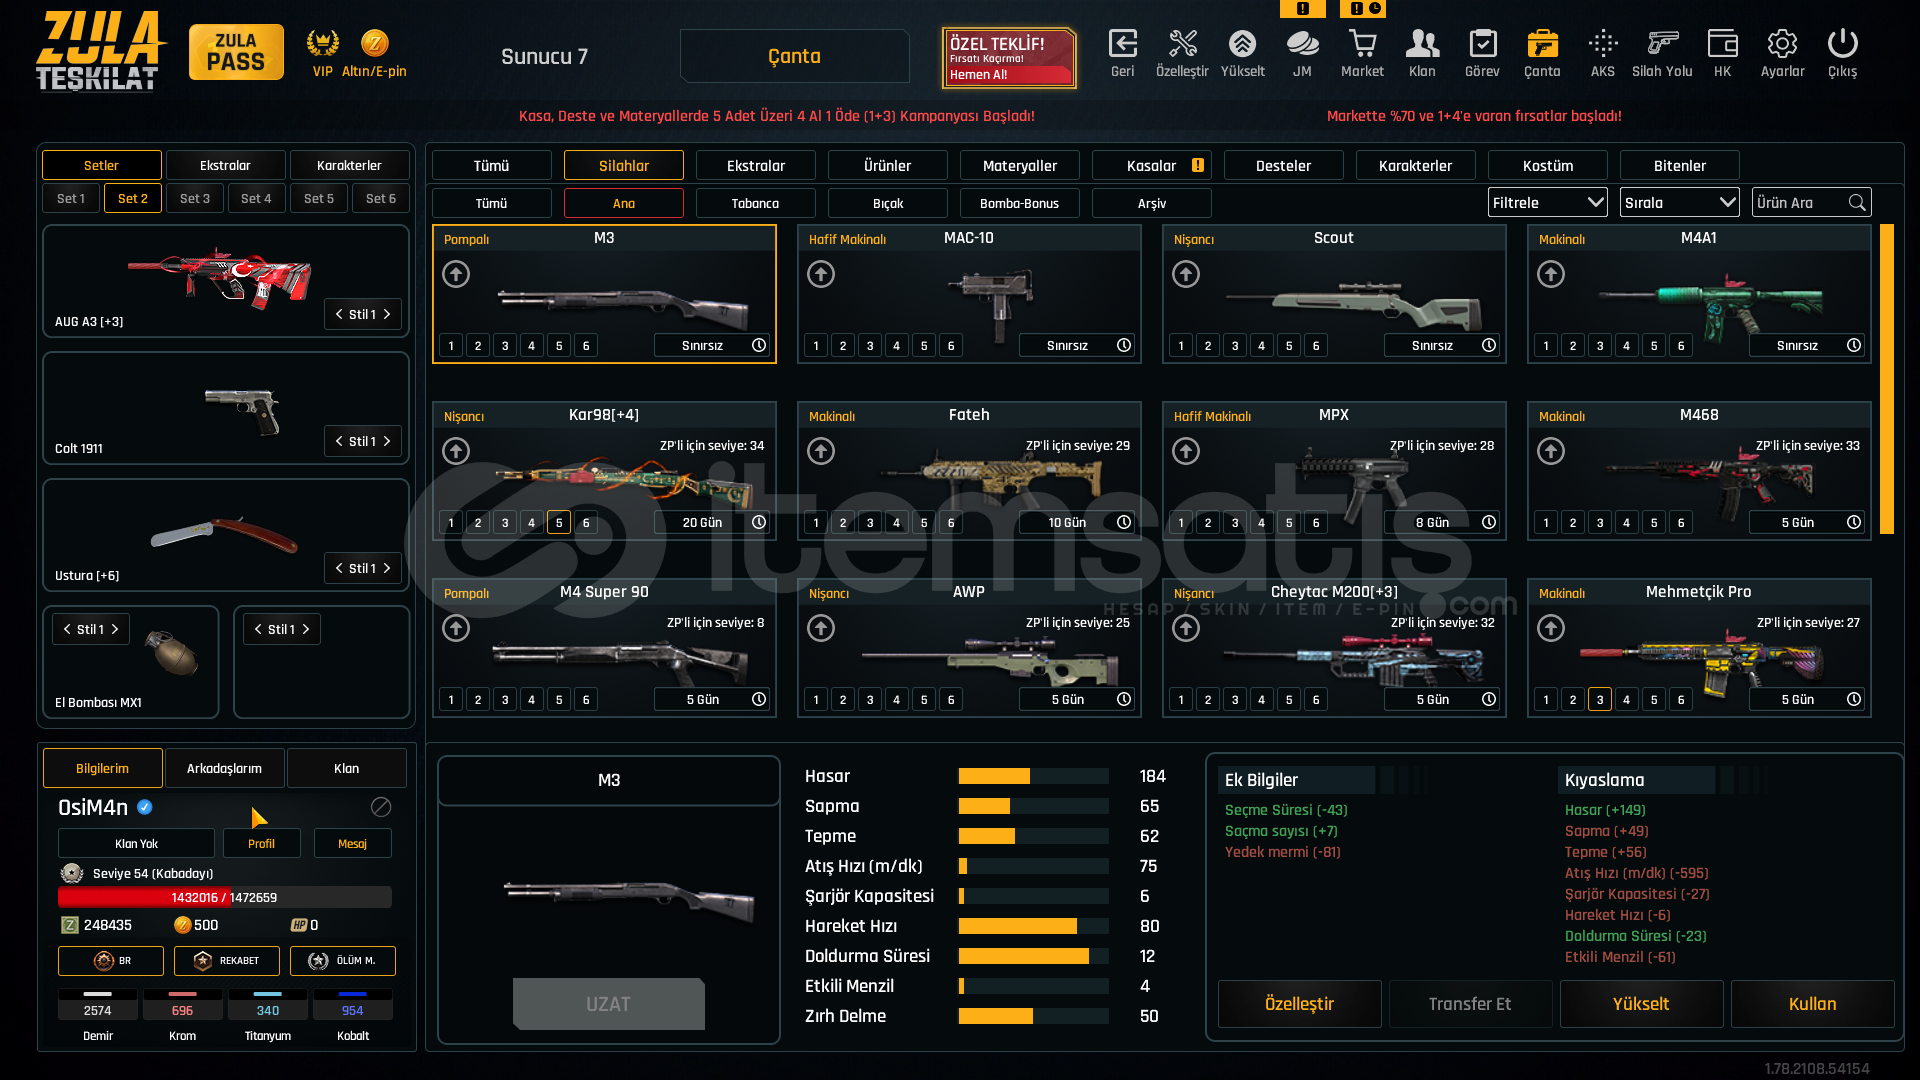Open Ayarlar settings gear
Screen dimensions: 1920x1080
pos(1782,44)
